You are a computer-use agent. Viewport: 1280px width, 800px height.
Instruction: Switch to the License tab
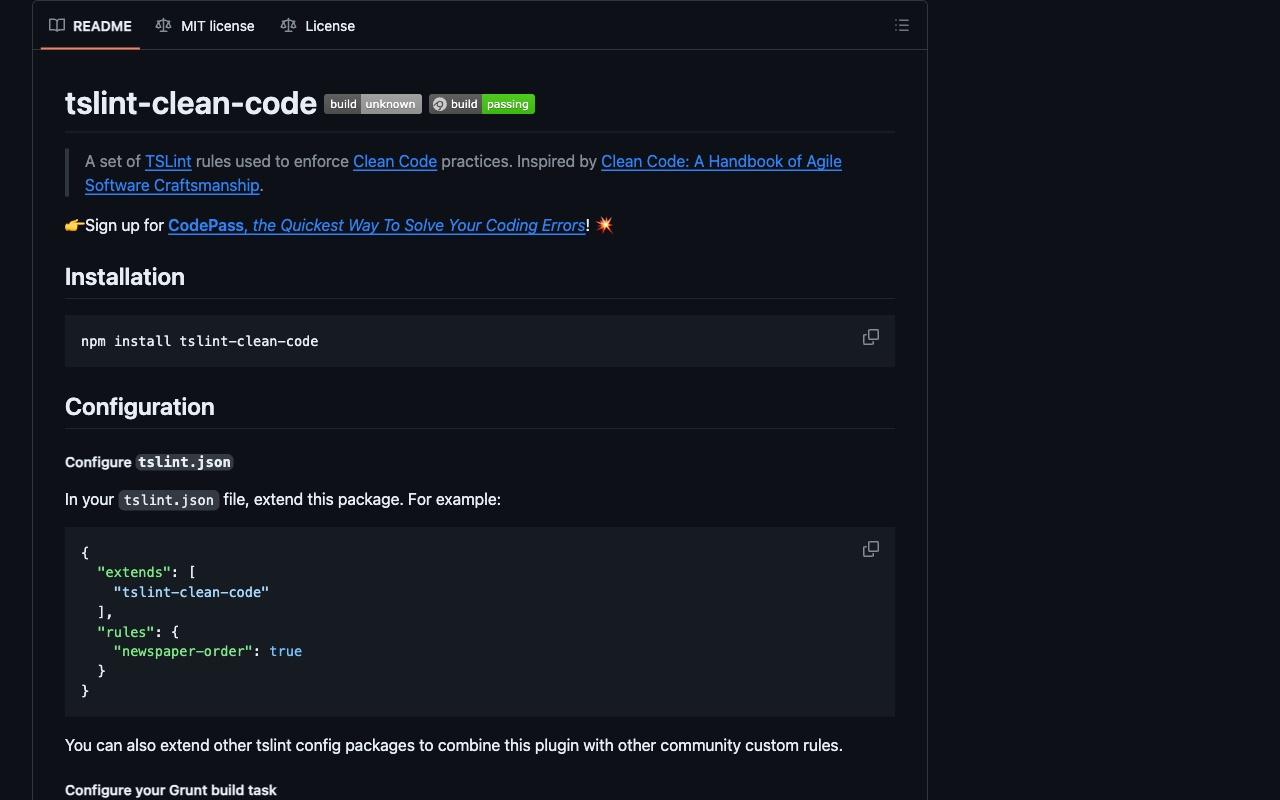point(318,26)
